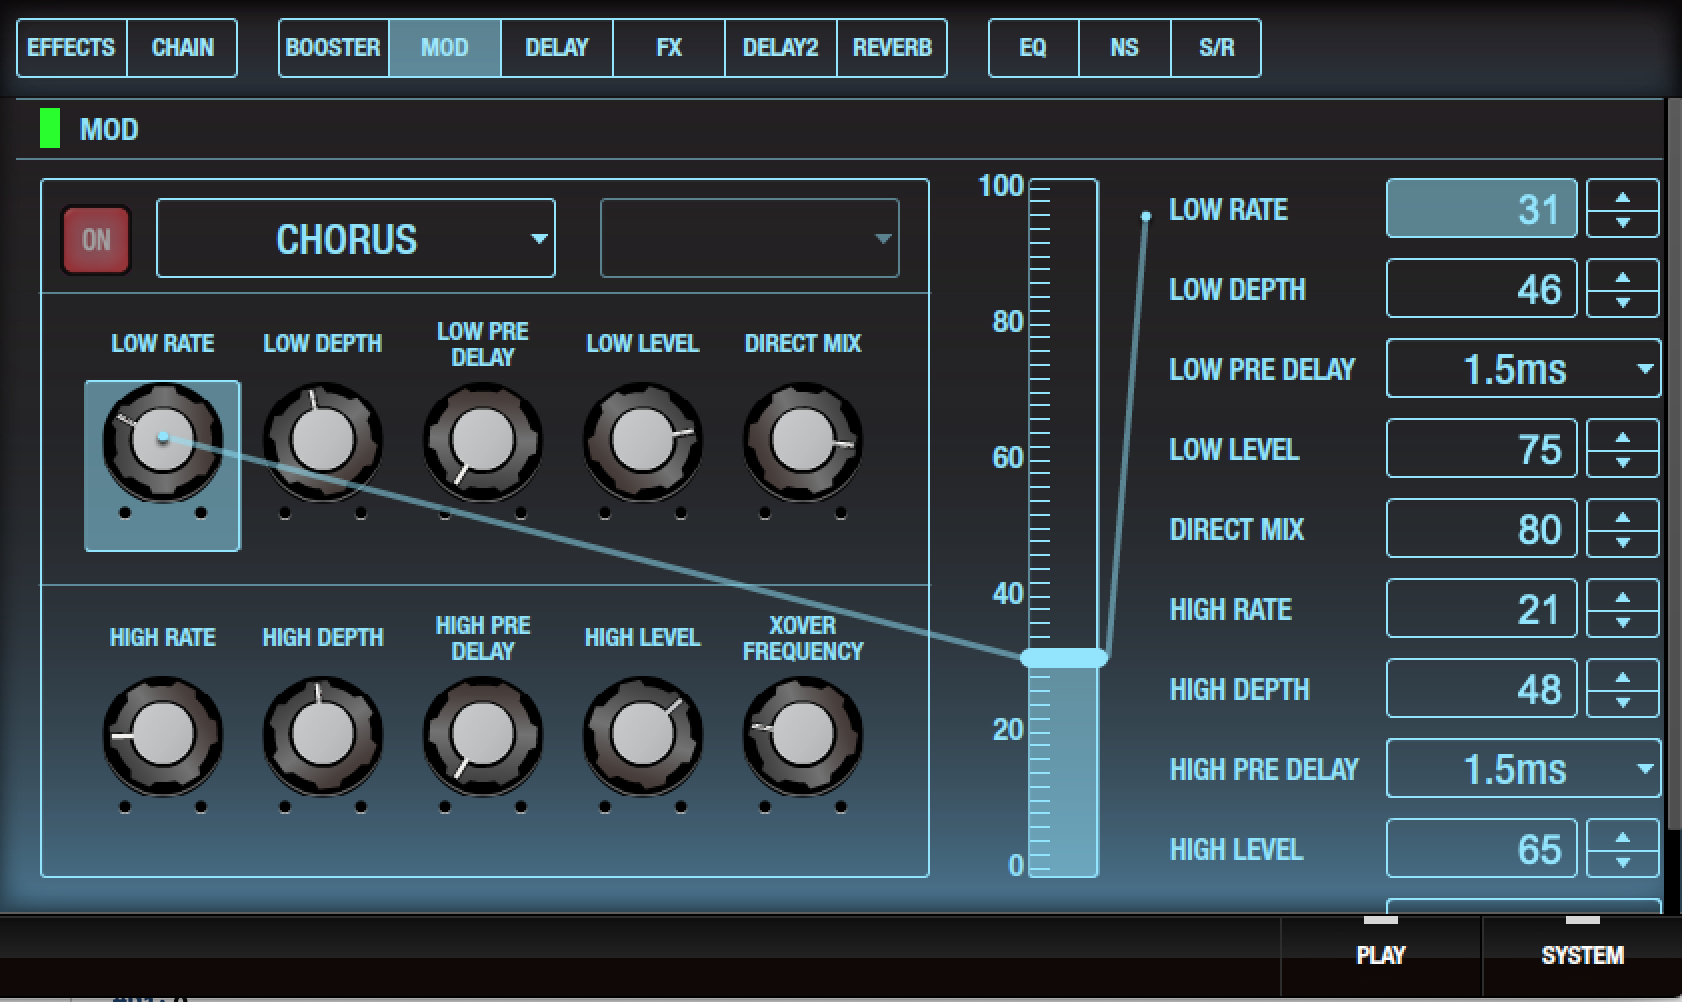The height and width of the screenshot is (1002, 1682).
Task: Open the SYSTEM button
Action: click(1581, 954)
